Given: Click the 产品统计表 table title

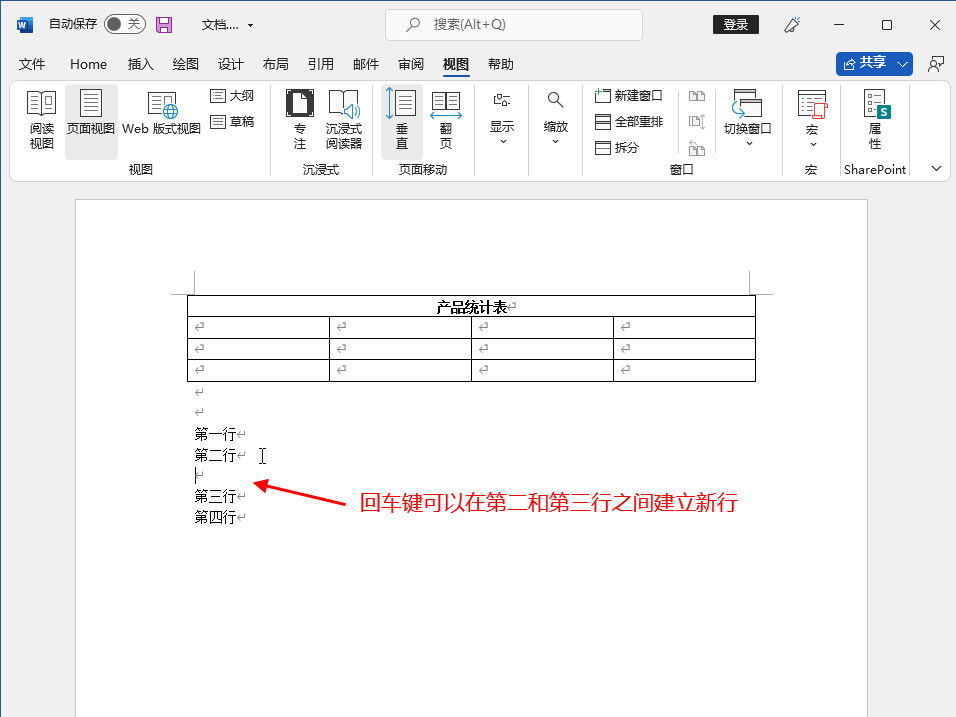Looking at the screenshot, I should point(471,307).
